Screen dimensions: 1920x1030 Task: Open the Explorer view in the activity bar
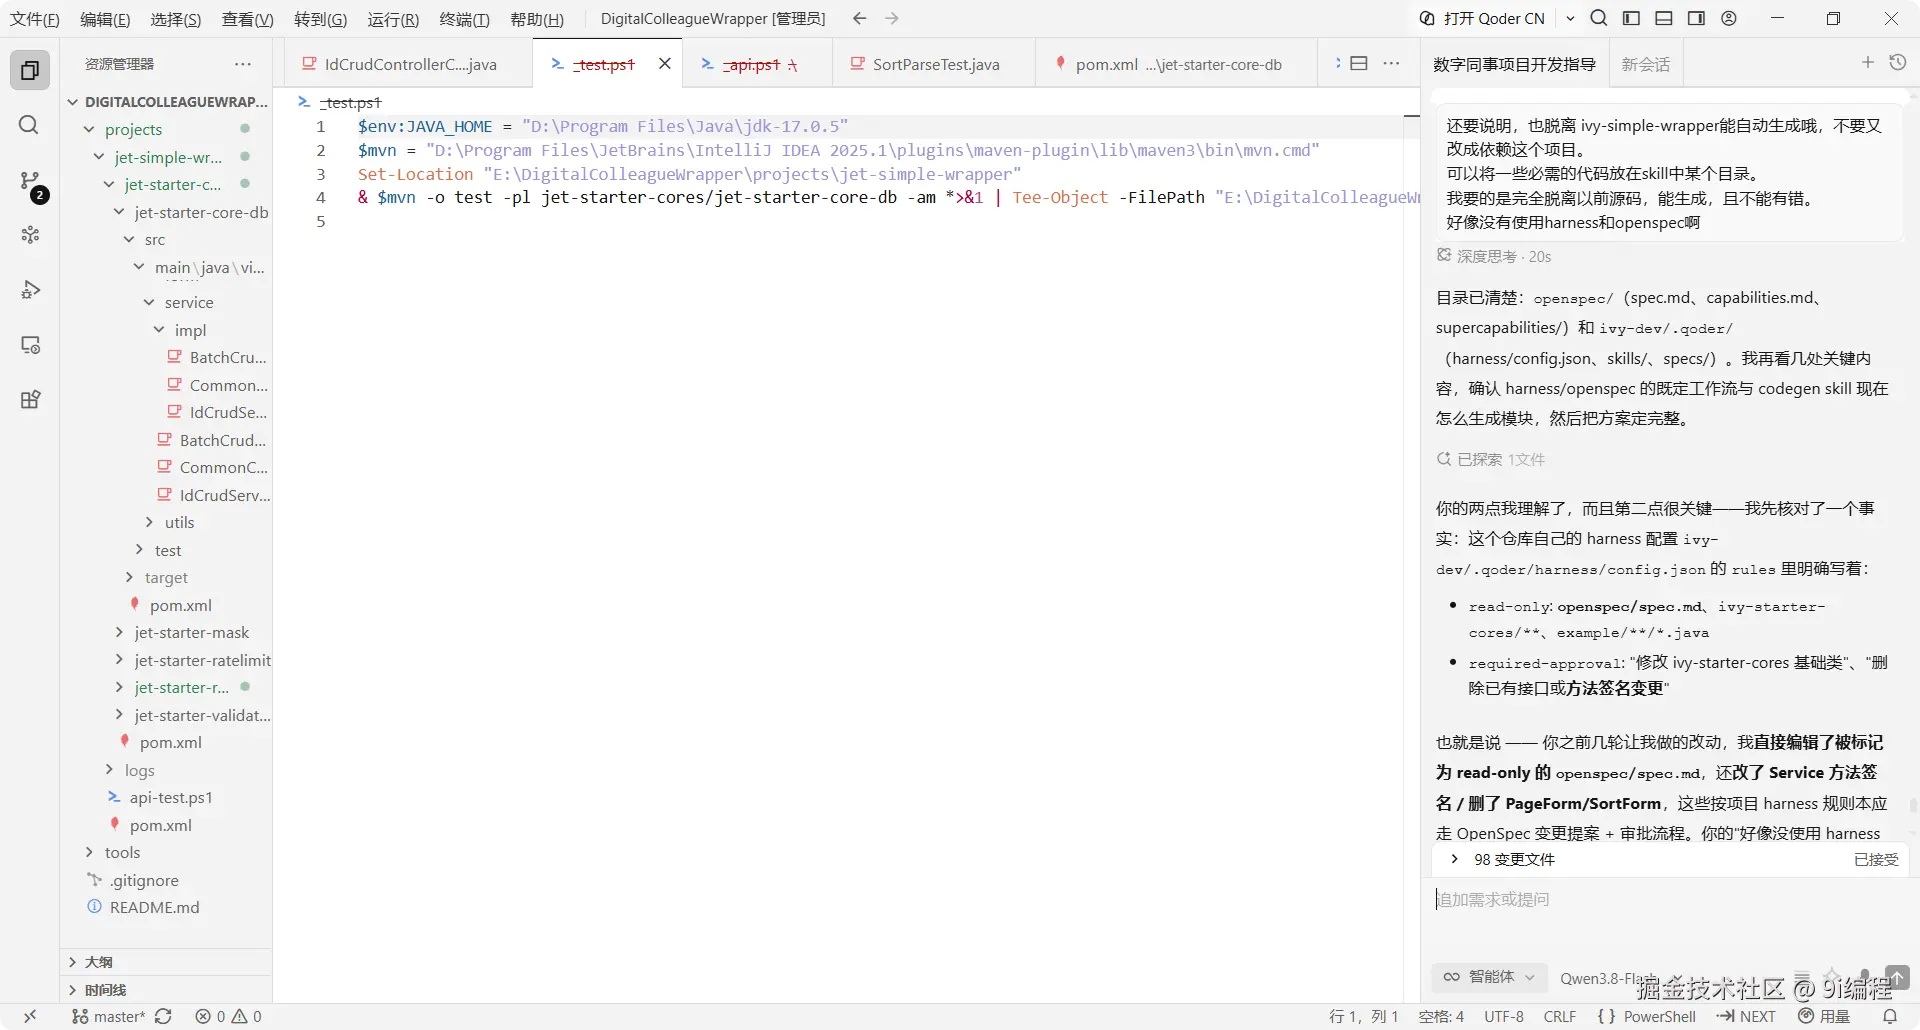pyautogui.click(x=30, y=70)
